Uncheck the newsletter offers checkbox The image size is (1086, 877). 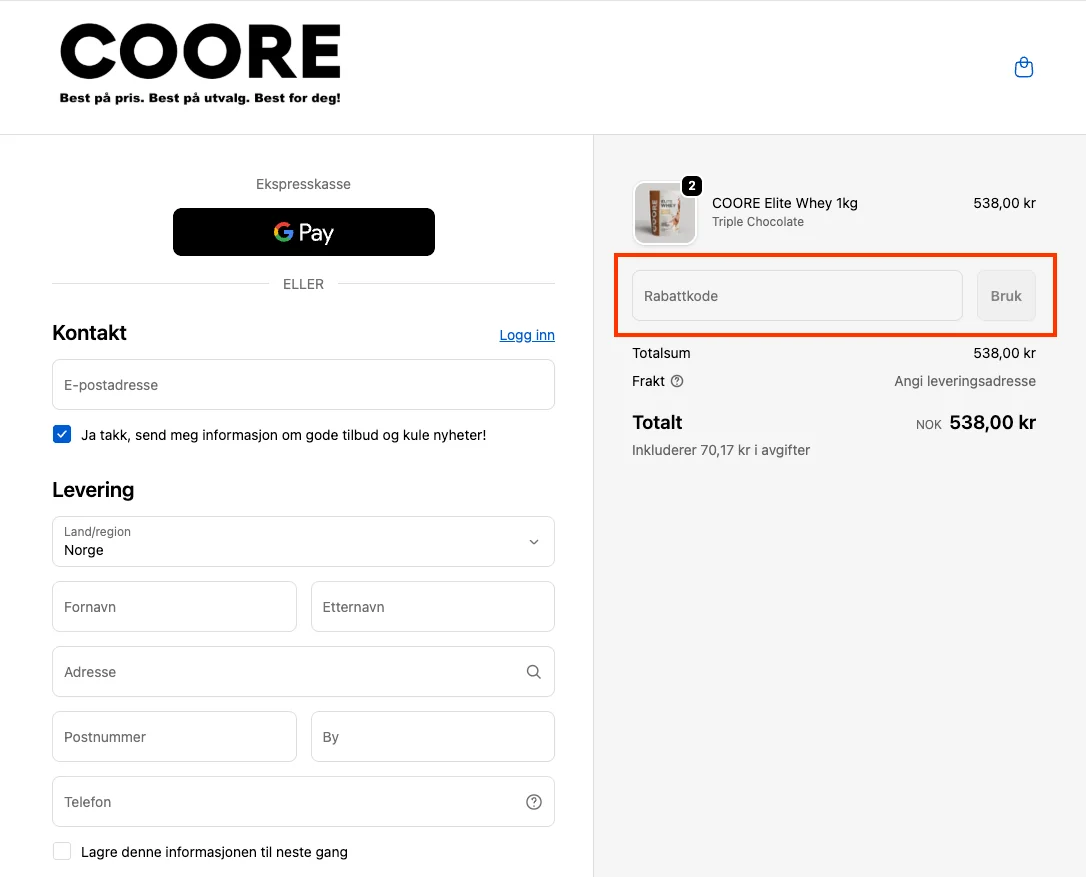62,434
